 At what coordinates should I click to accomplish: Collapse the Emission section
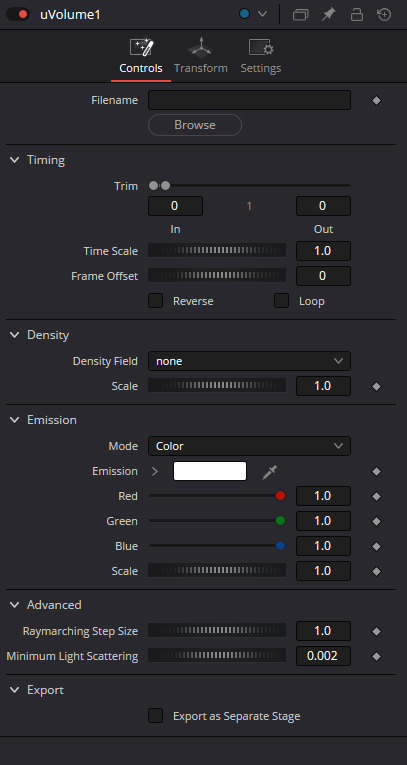coord(15,420)
